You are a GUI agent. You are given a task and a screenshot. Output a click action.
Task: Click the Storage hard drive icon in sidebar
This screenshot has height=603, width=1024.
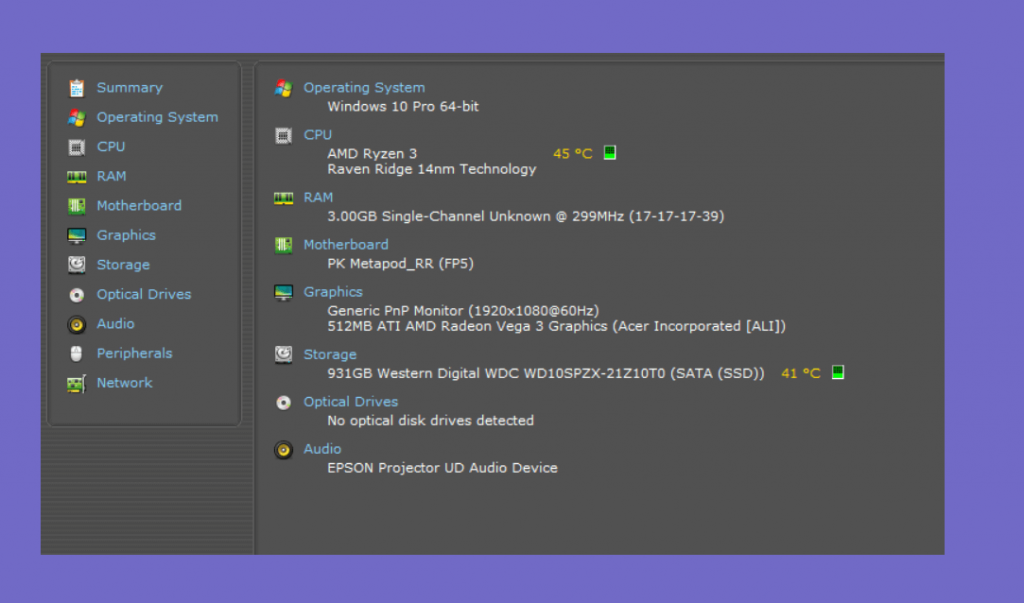[x=76, y=265]
